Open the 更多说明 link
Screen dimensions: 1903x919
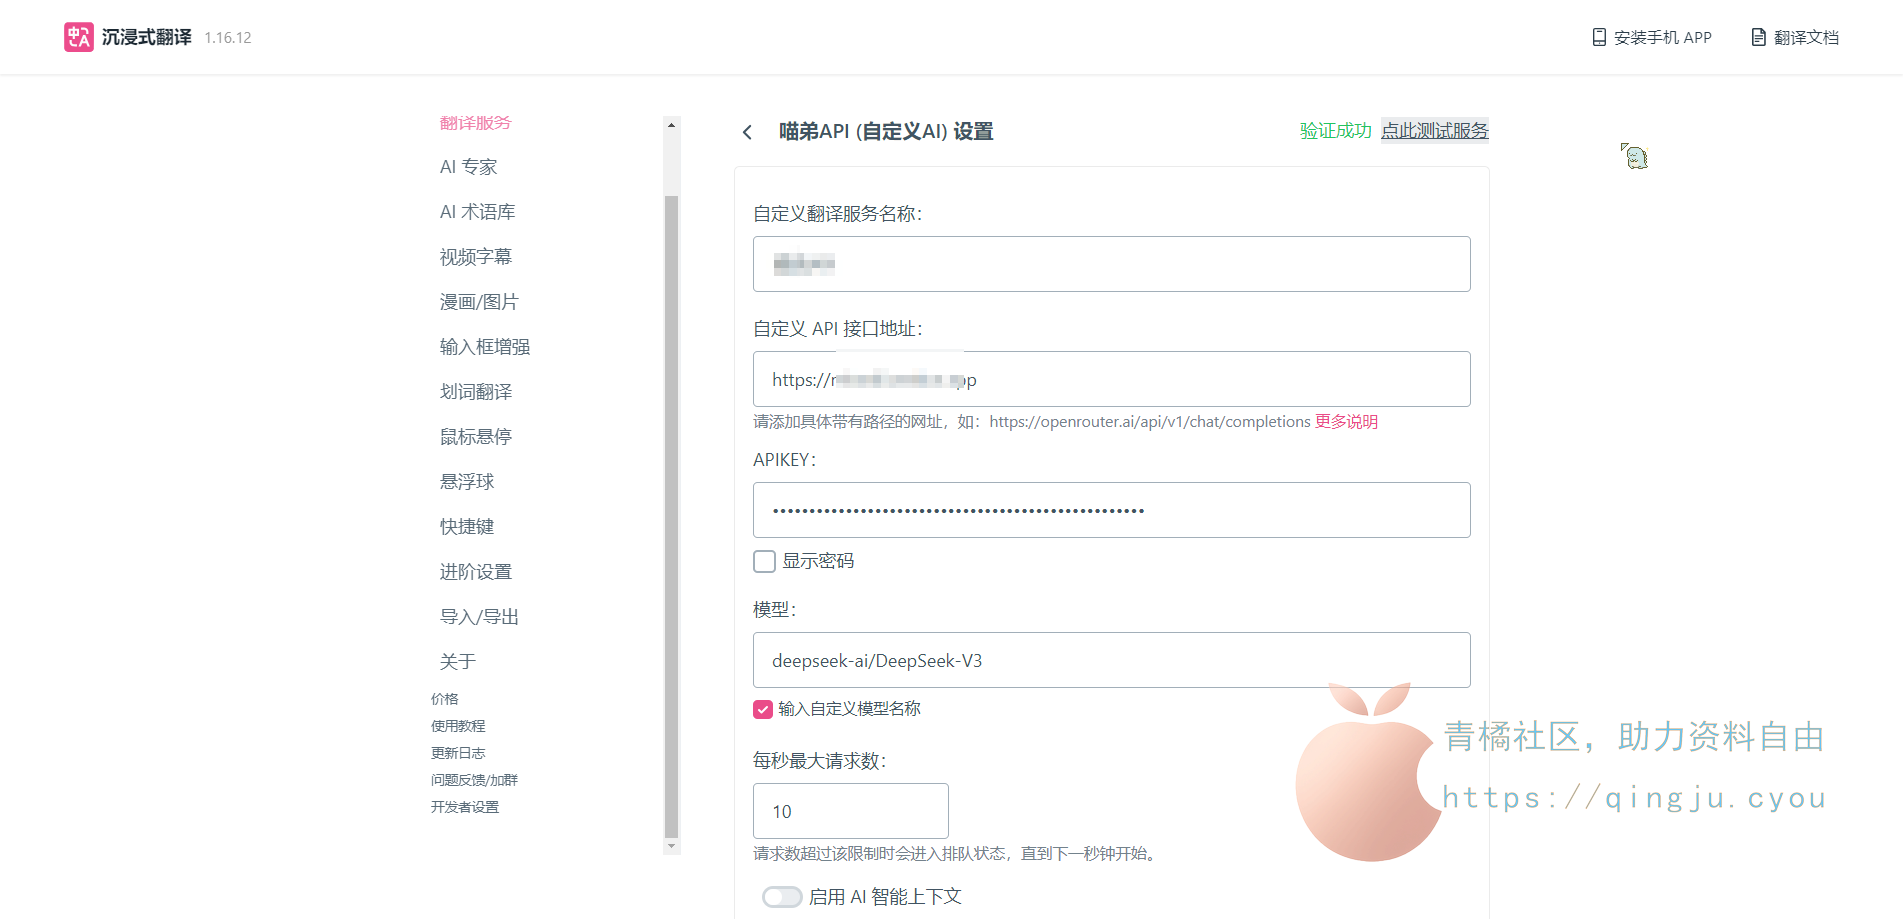pos(1346,422)
